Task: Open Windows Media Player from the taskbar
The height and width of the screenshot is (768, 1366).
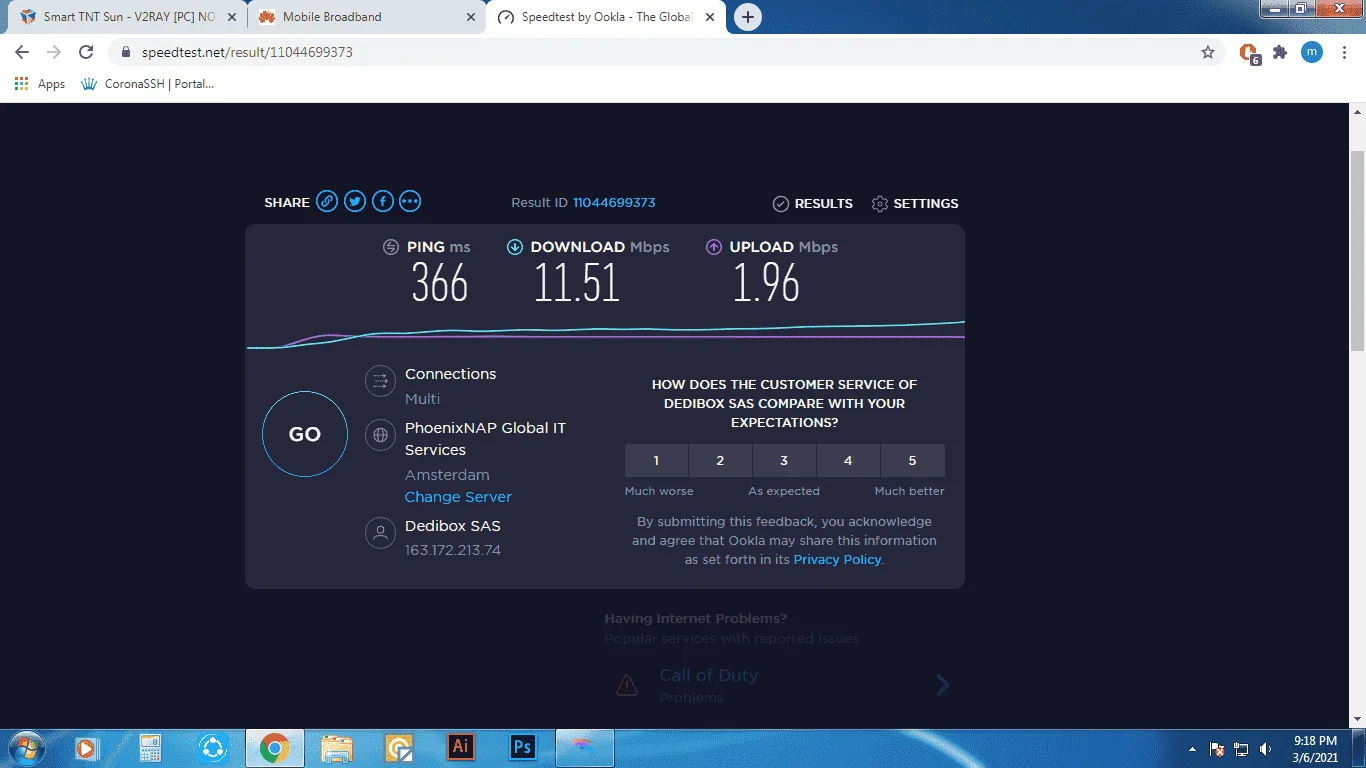Action: tap(87, 747)
